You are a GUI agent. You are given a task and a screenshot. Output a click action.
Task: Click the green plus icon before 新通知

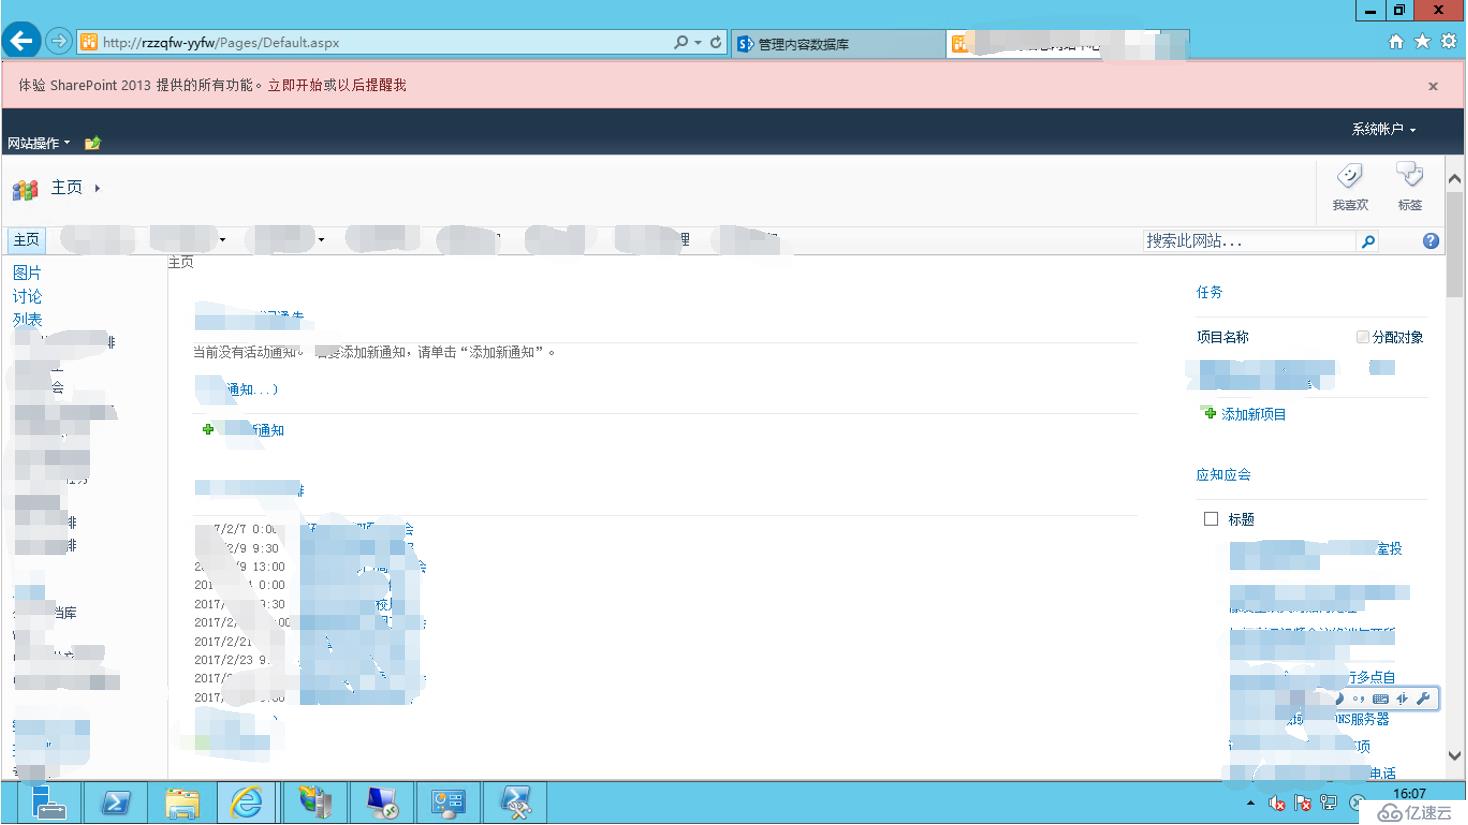pyautogui.click(x=208, y=429)
